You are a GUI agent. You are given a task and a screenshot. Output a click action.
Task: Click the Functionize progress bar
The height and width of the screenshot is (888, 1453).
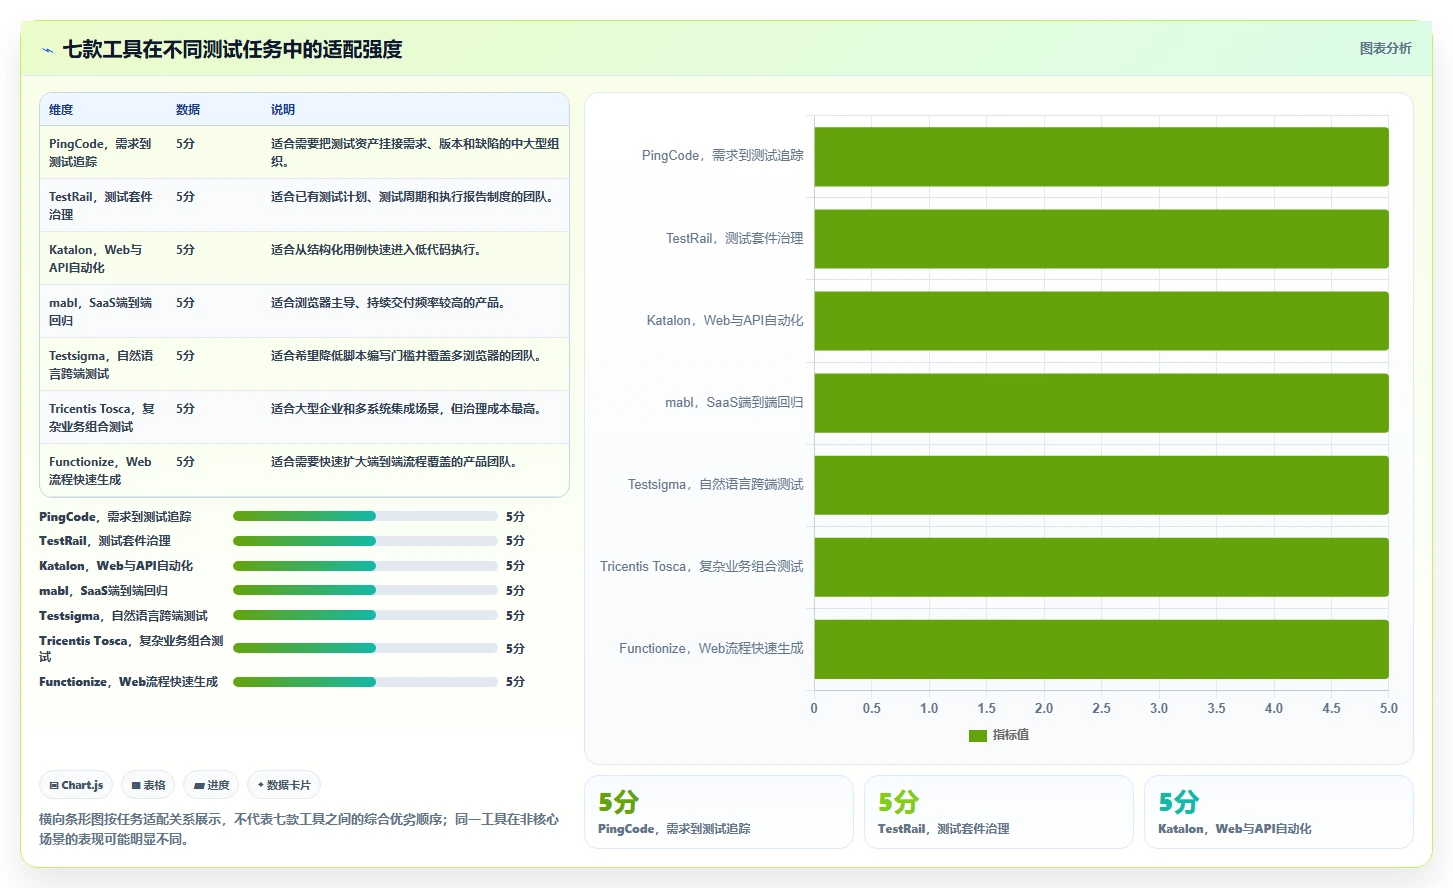(365, 682)
